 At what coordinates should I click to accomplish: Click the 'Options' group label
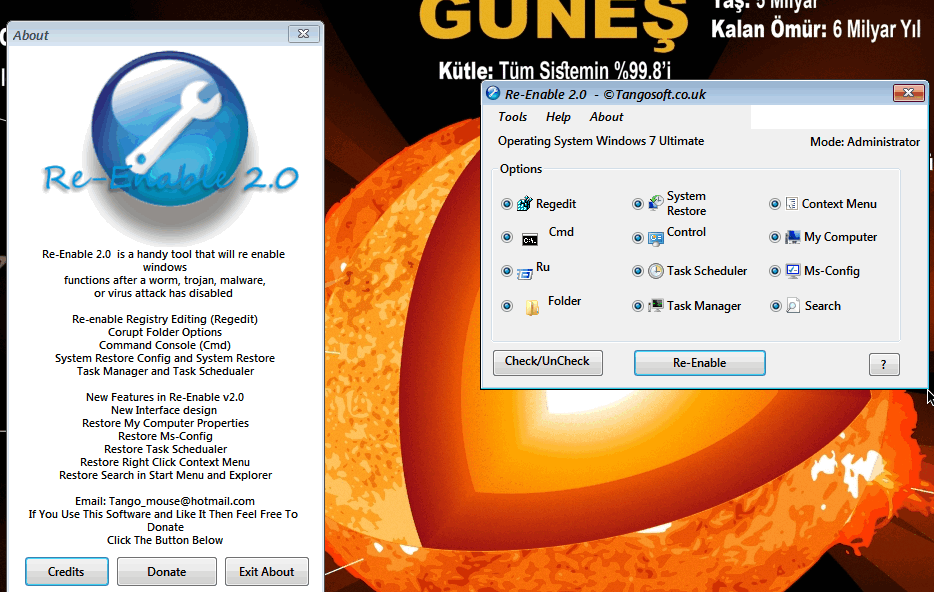(521, 169)
